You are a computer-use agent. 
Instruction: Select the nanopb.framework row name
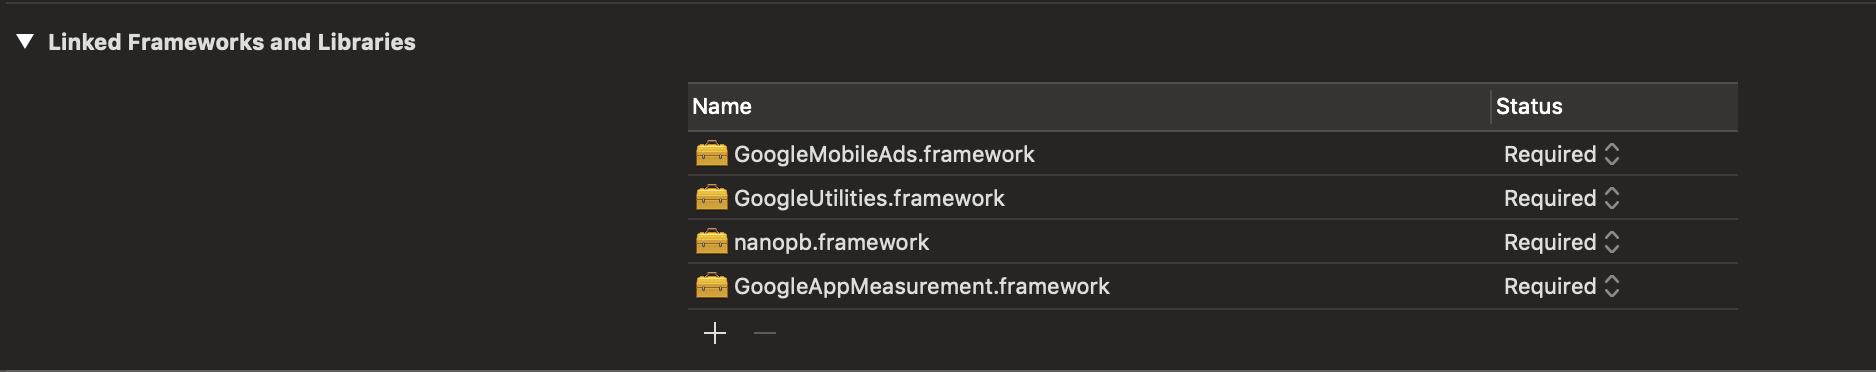click(831, 242)
